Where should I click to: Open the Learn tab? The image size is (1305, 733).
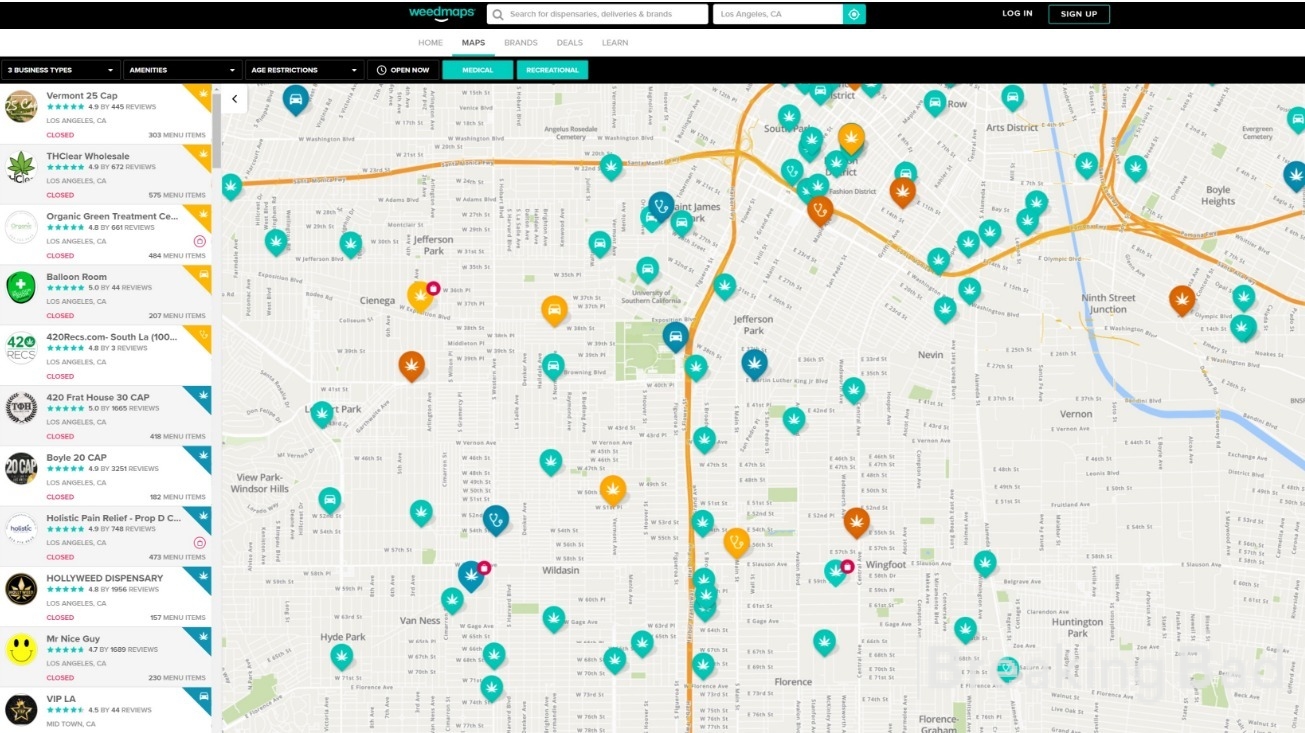click(x=615, y=43)
